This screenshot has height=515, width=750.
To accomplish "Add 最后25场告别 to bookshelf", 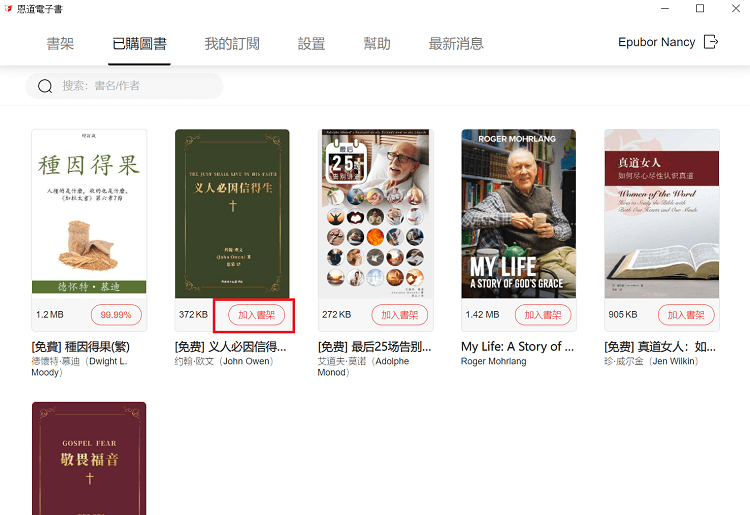I will click(399, 315).
